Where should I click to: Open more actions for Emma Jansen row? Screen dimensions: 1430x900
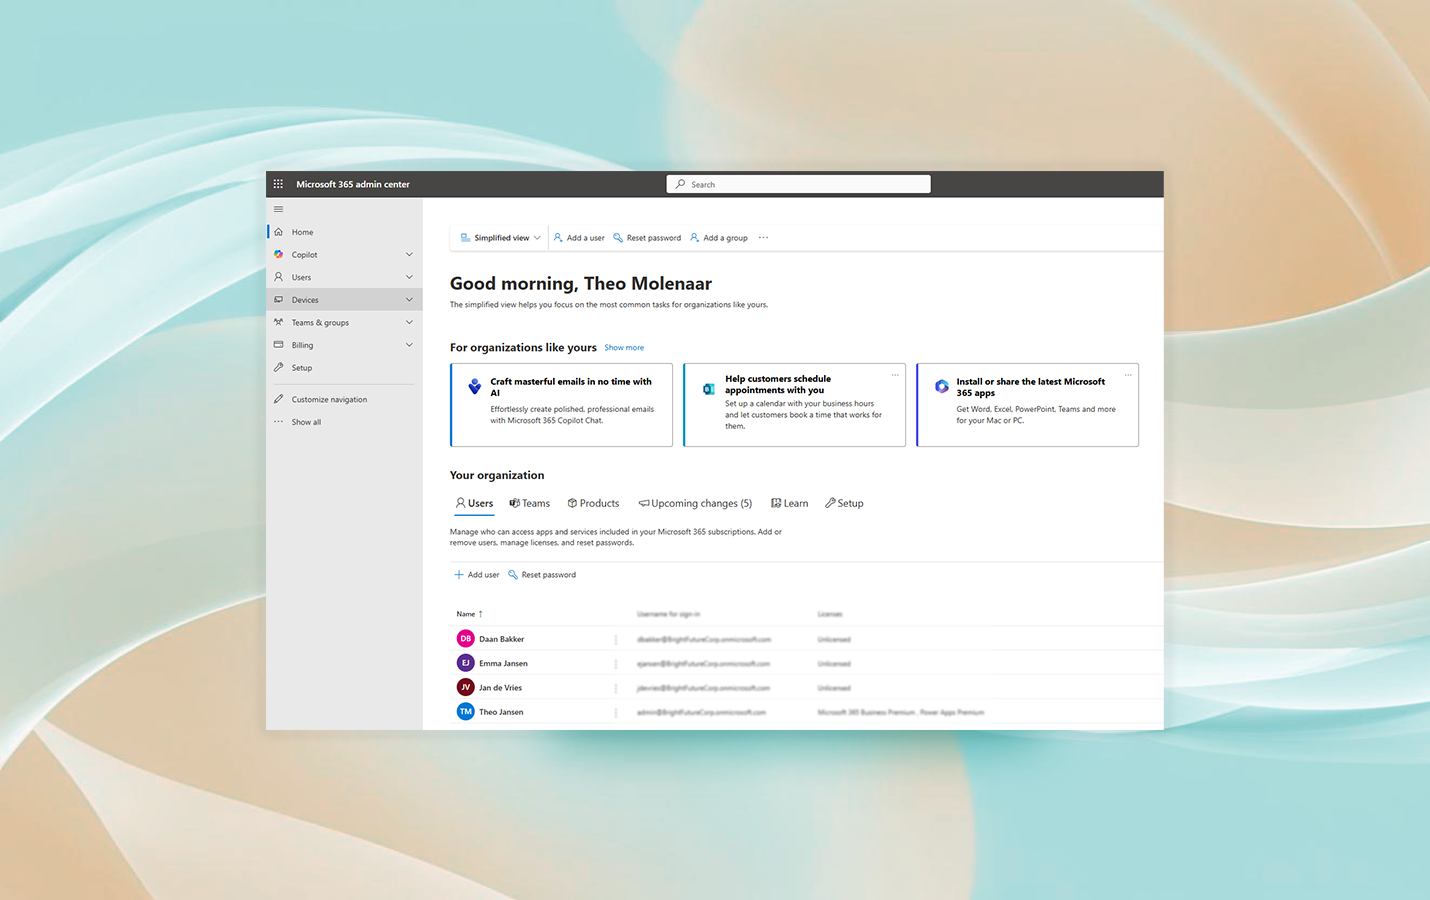pyautogui.click(x=616, y=664)
